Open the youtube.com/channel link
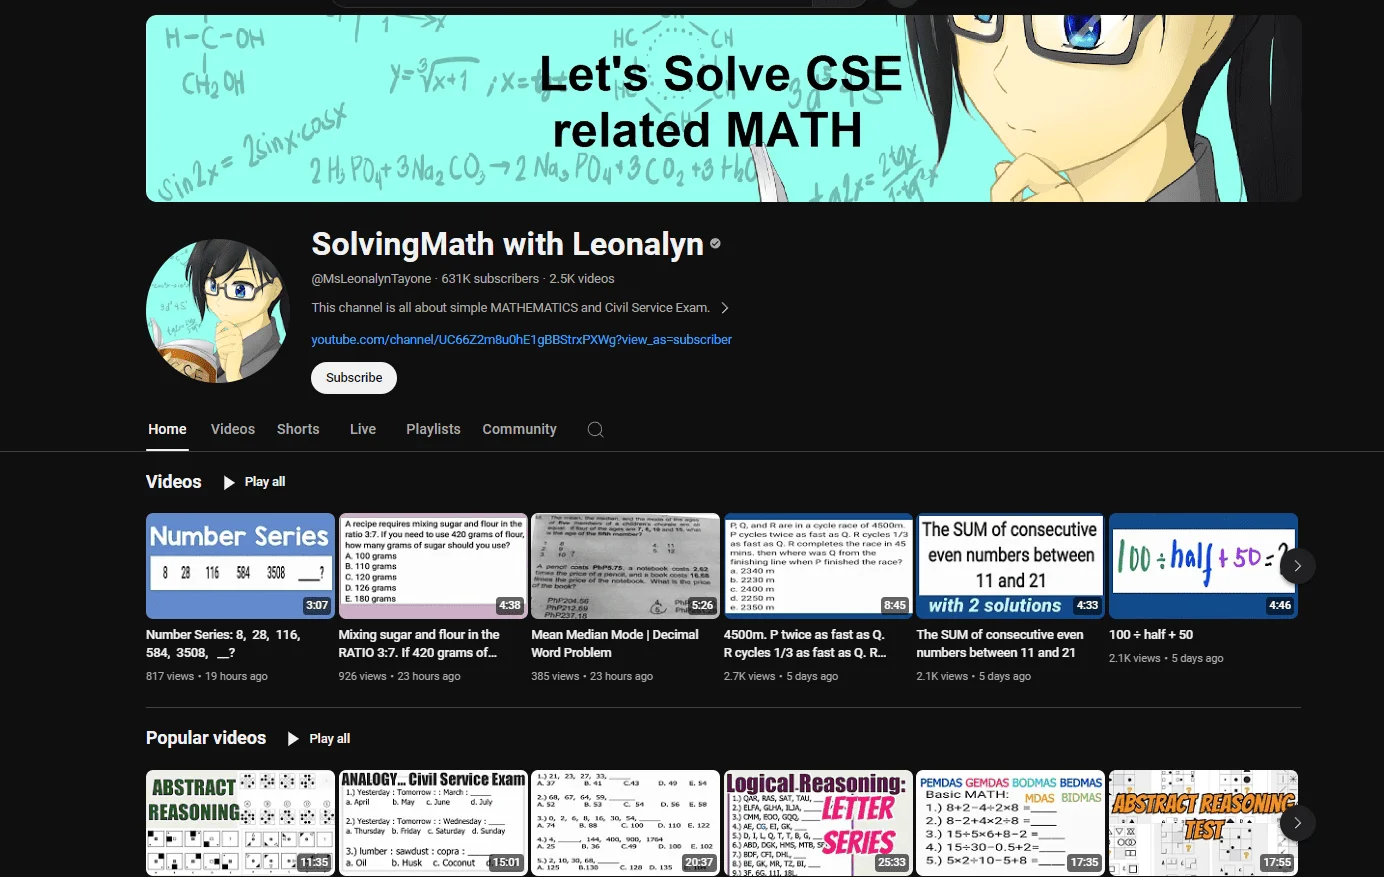 [521, 340]
